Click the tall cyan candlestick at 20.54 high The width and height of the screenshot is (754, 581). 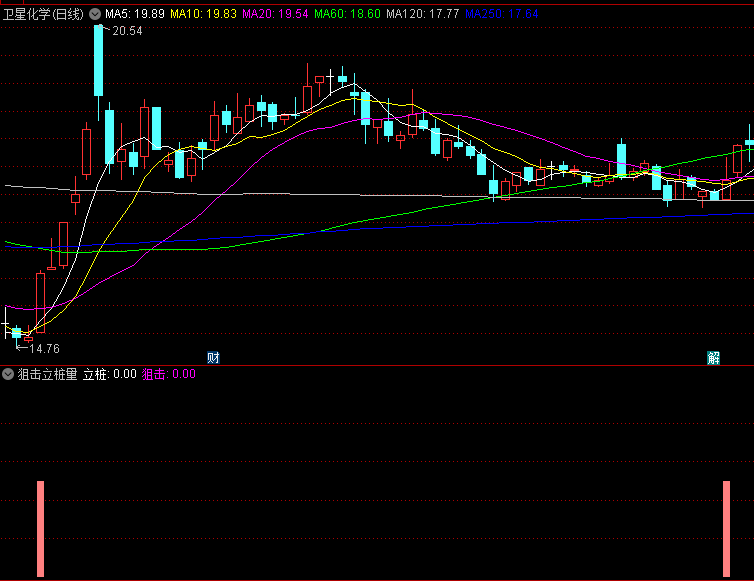[x=99, y=72]
